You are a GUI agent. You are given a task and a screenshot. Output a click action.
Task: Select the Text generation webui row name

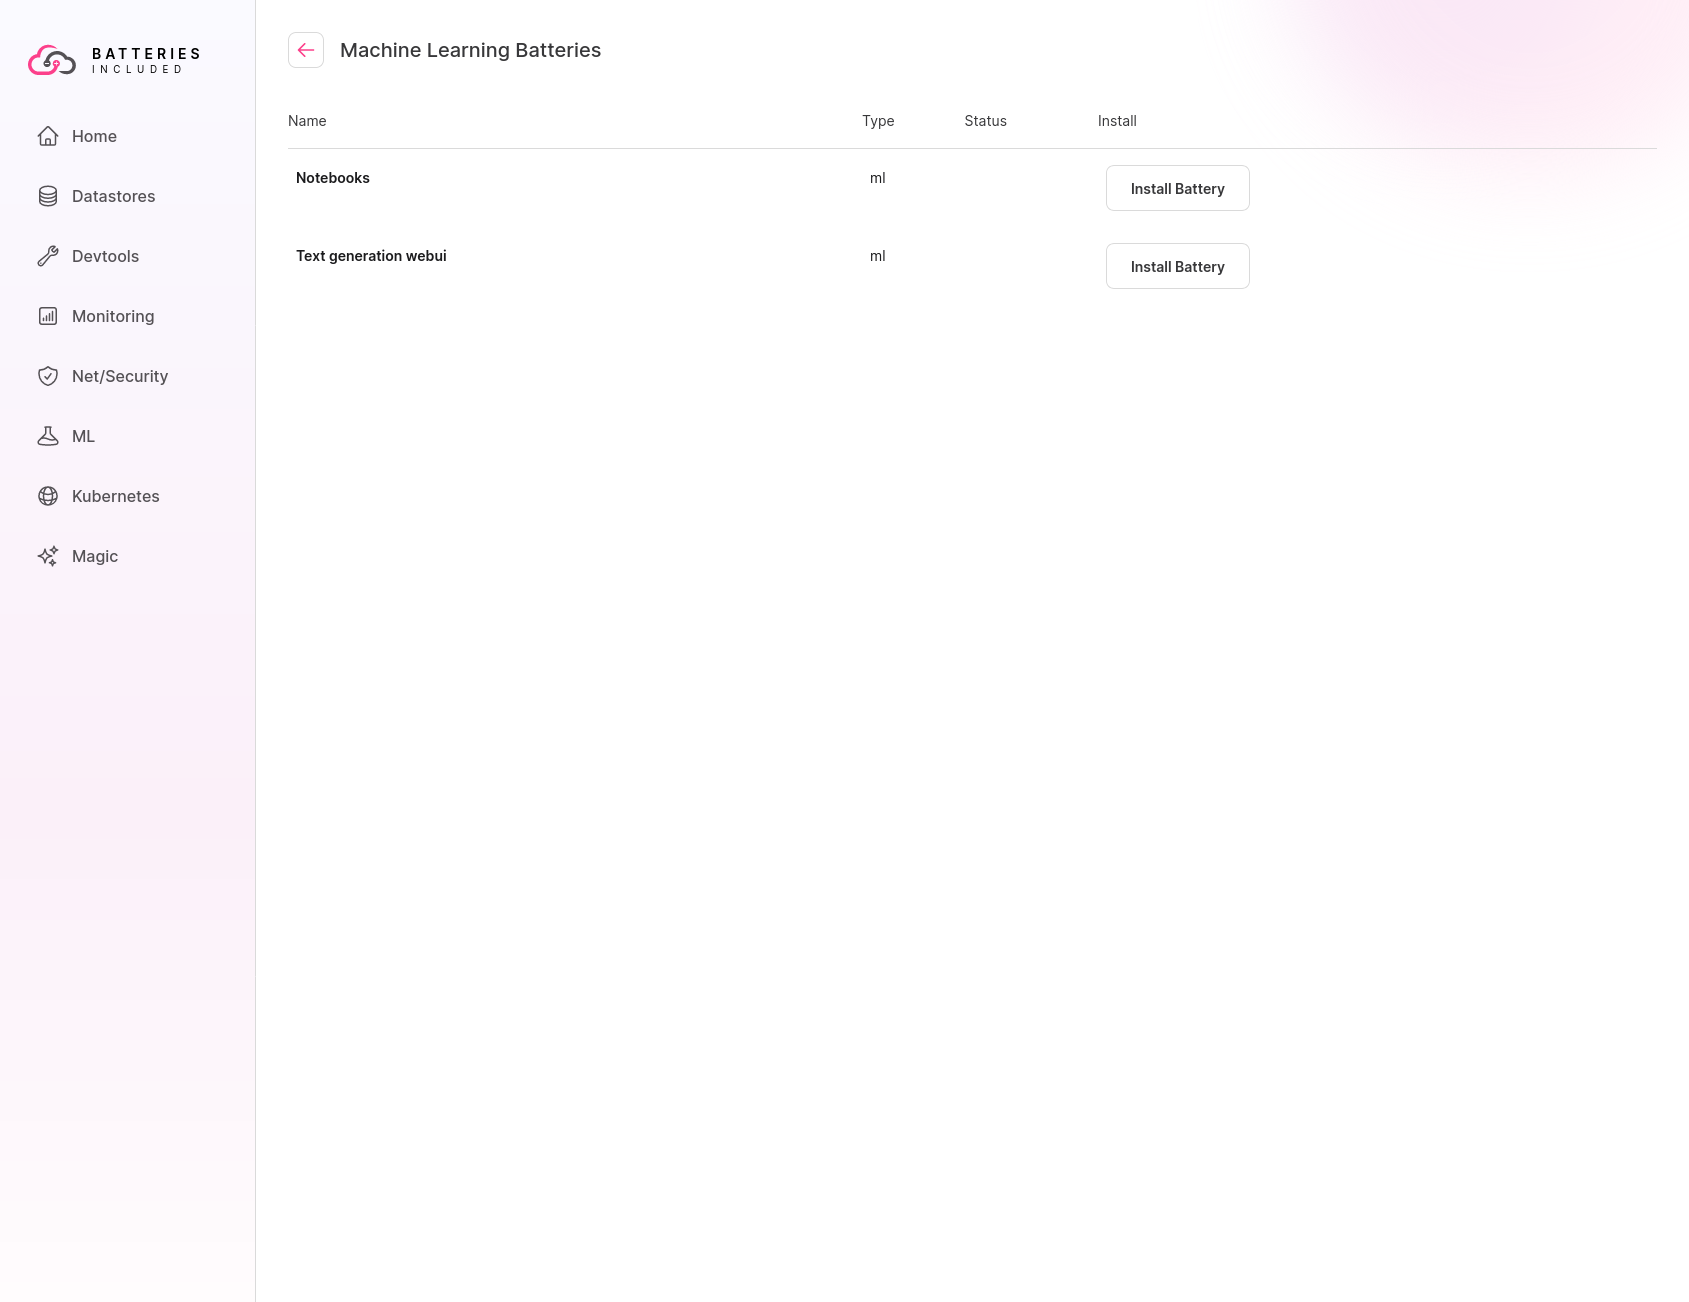click(x=371, y=256)
